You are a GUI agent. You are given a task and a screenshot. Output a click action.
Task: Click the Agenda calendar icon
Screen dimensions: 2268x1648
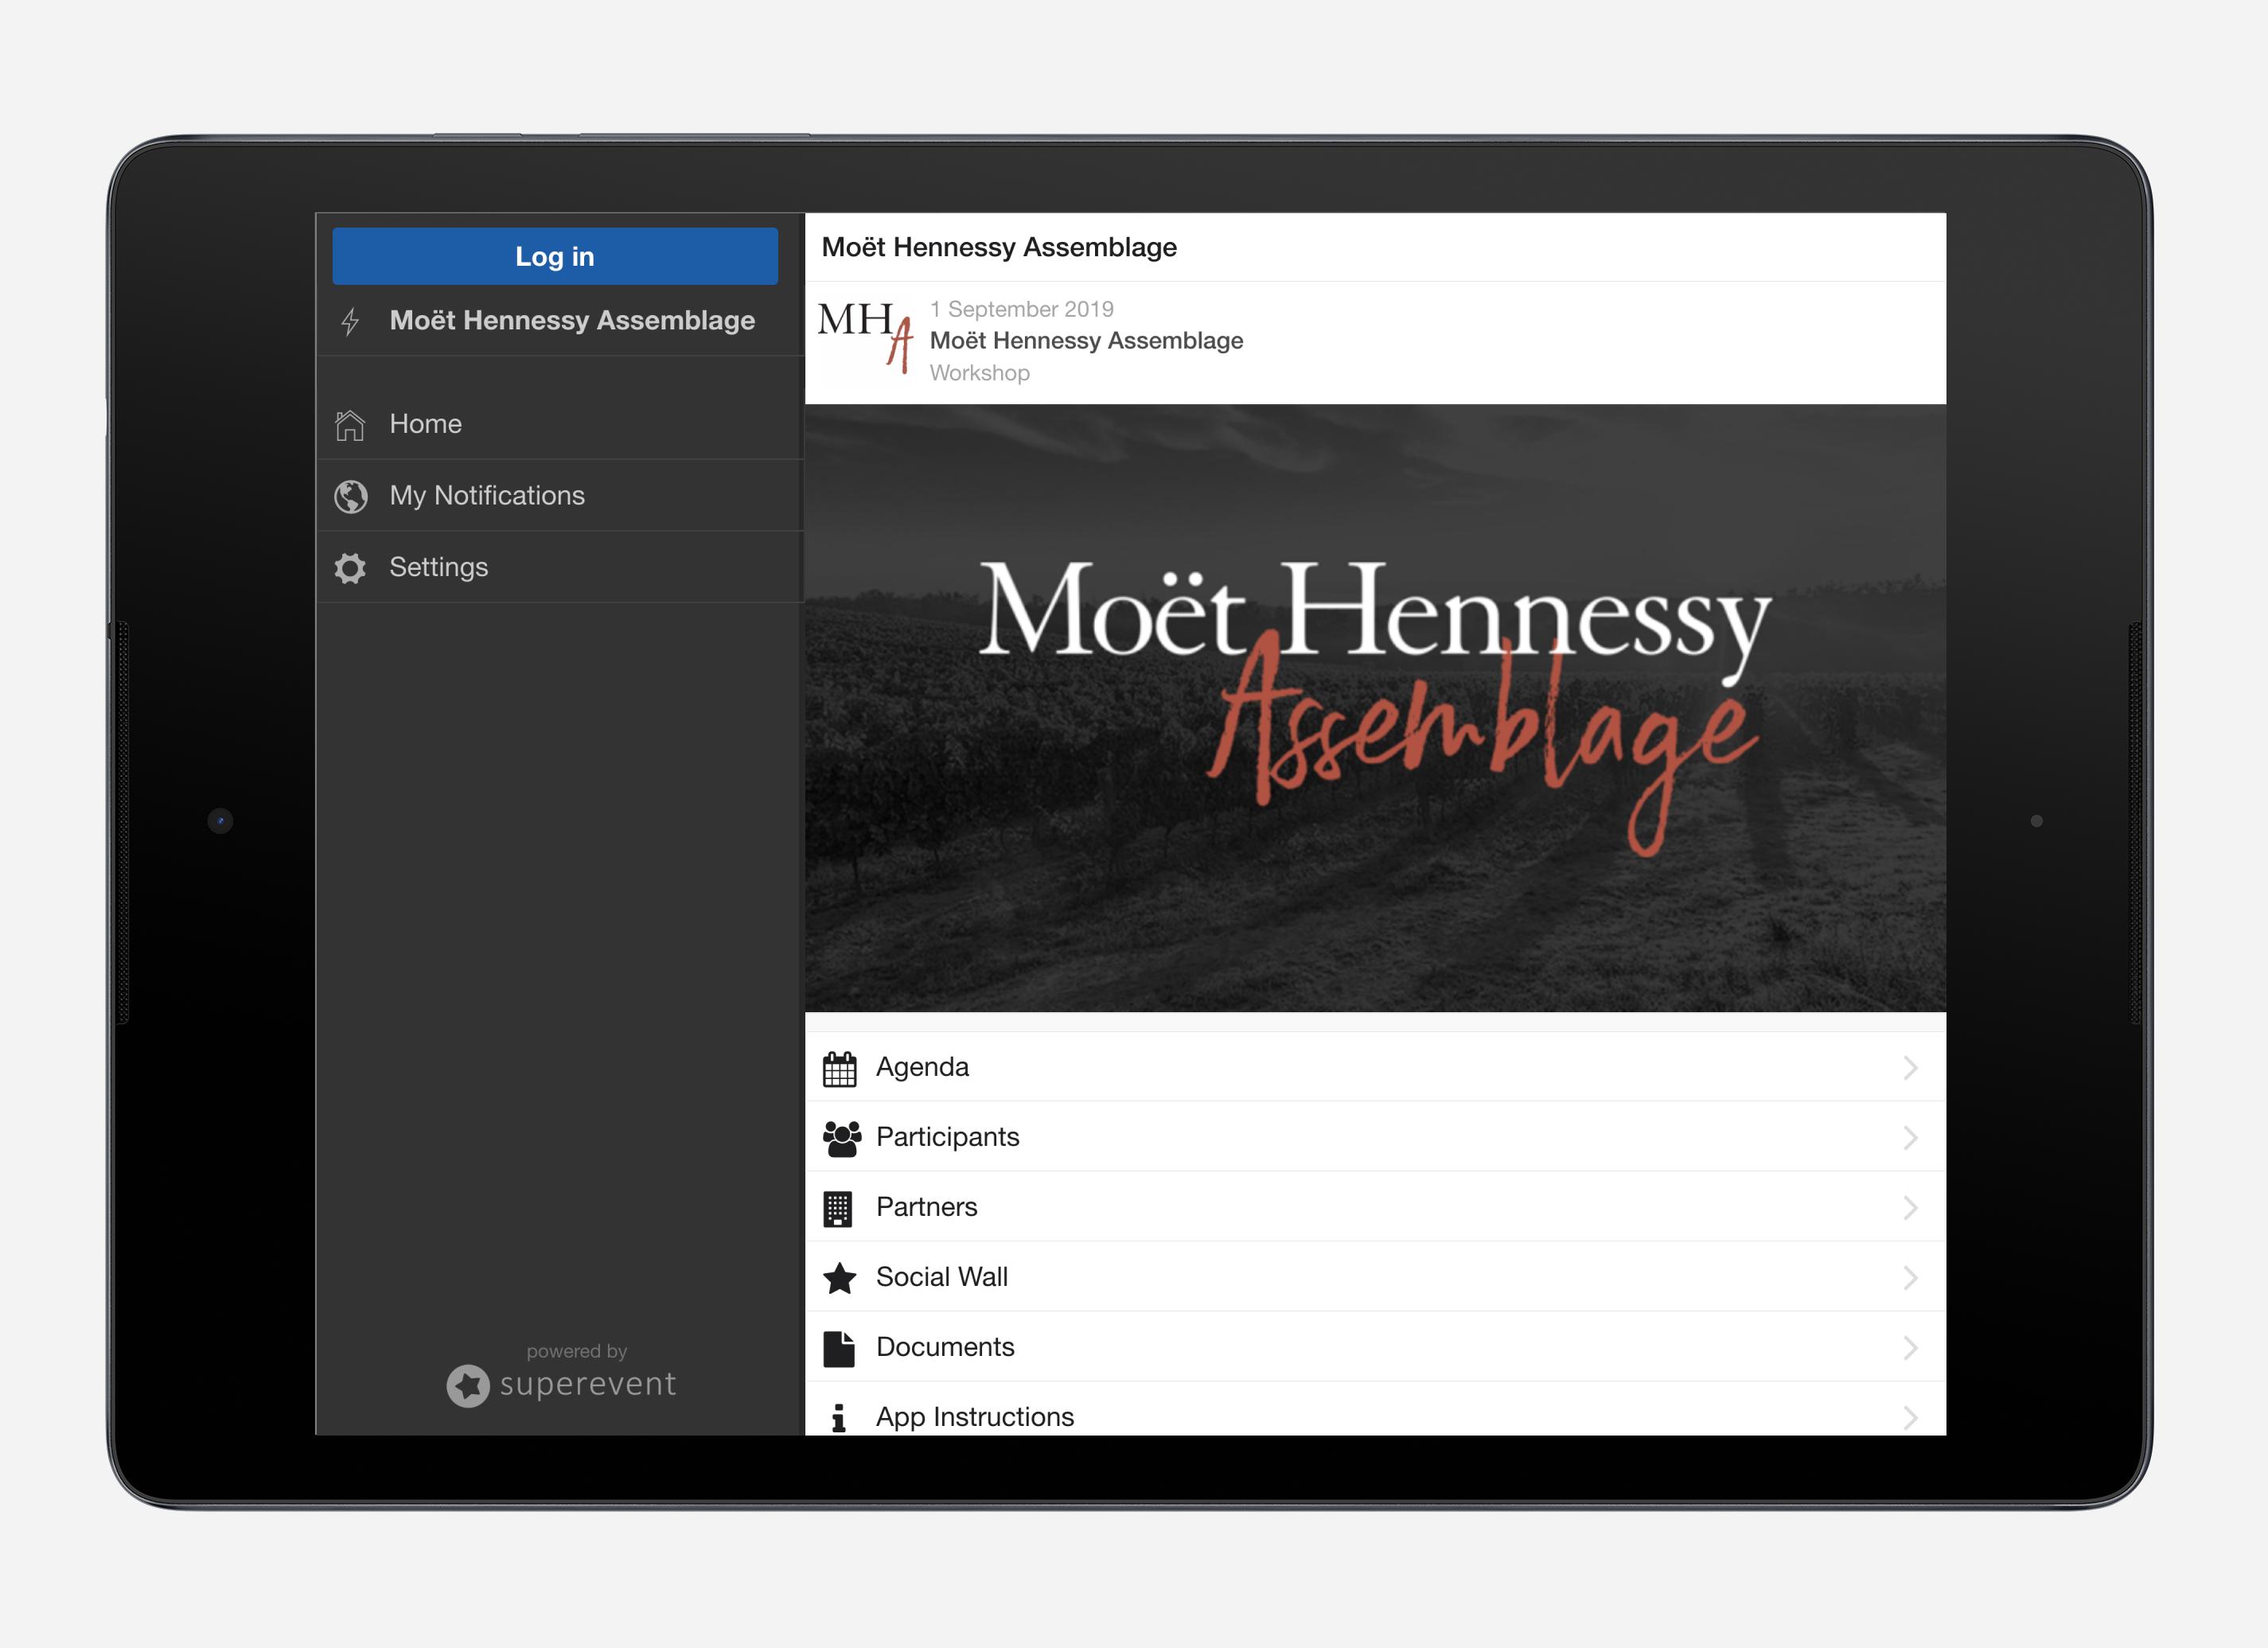[x=839, y=1068]
